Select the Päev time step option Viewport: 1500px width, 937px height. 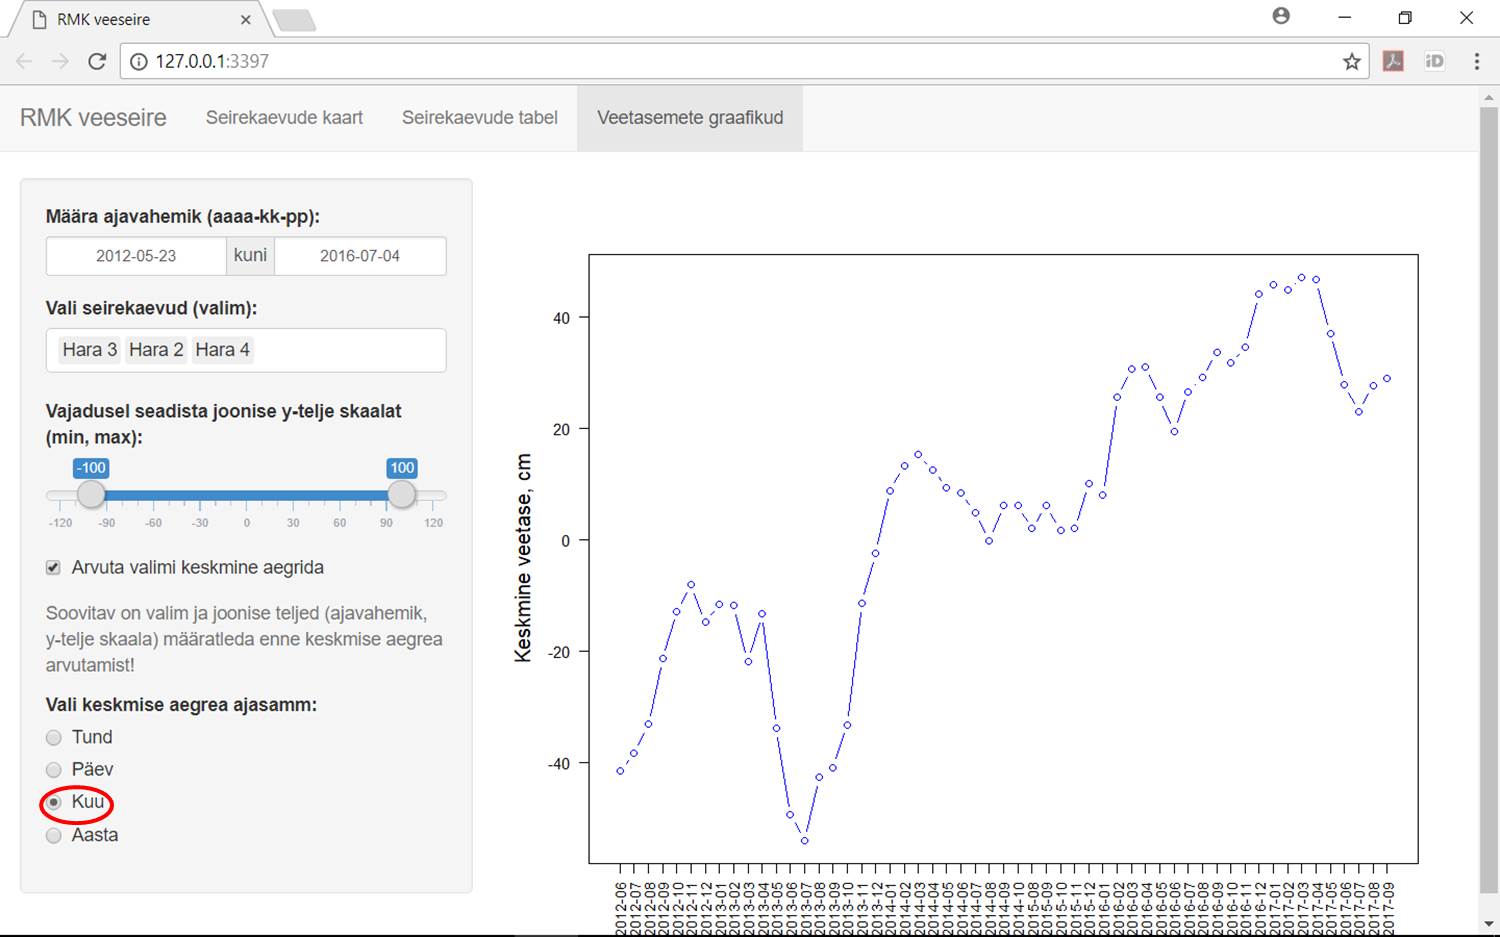coord(54,770)
